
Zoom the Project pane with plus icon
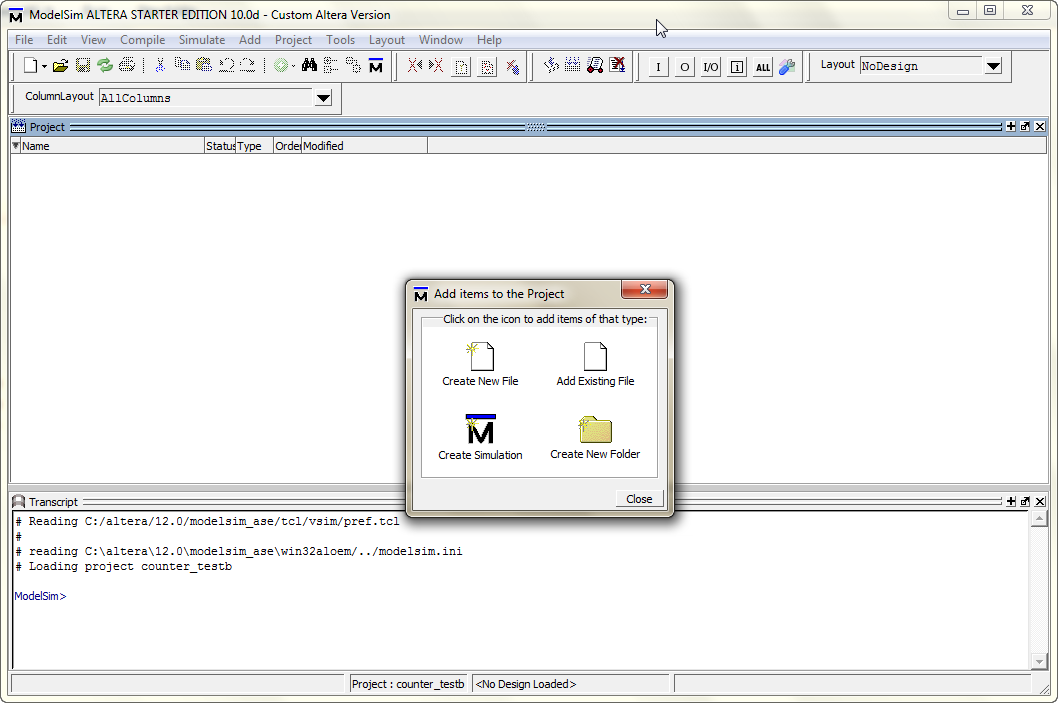coord(1011,126)
